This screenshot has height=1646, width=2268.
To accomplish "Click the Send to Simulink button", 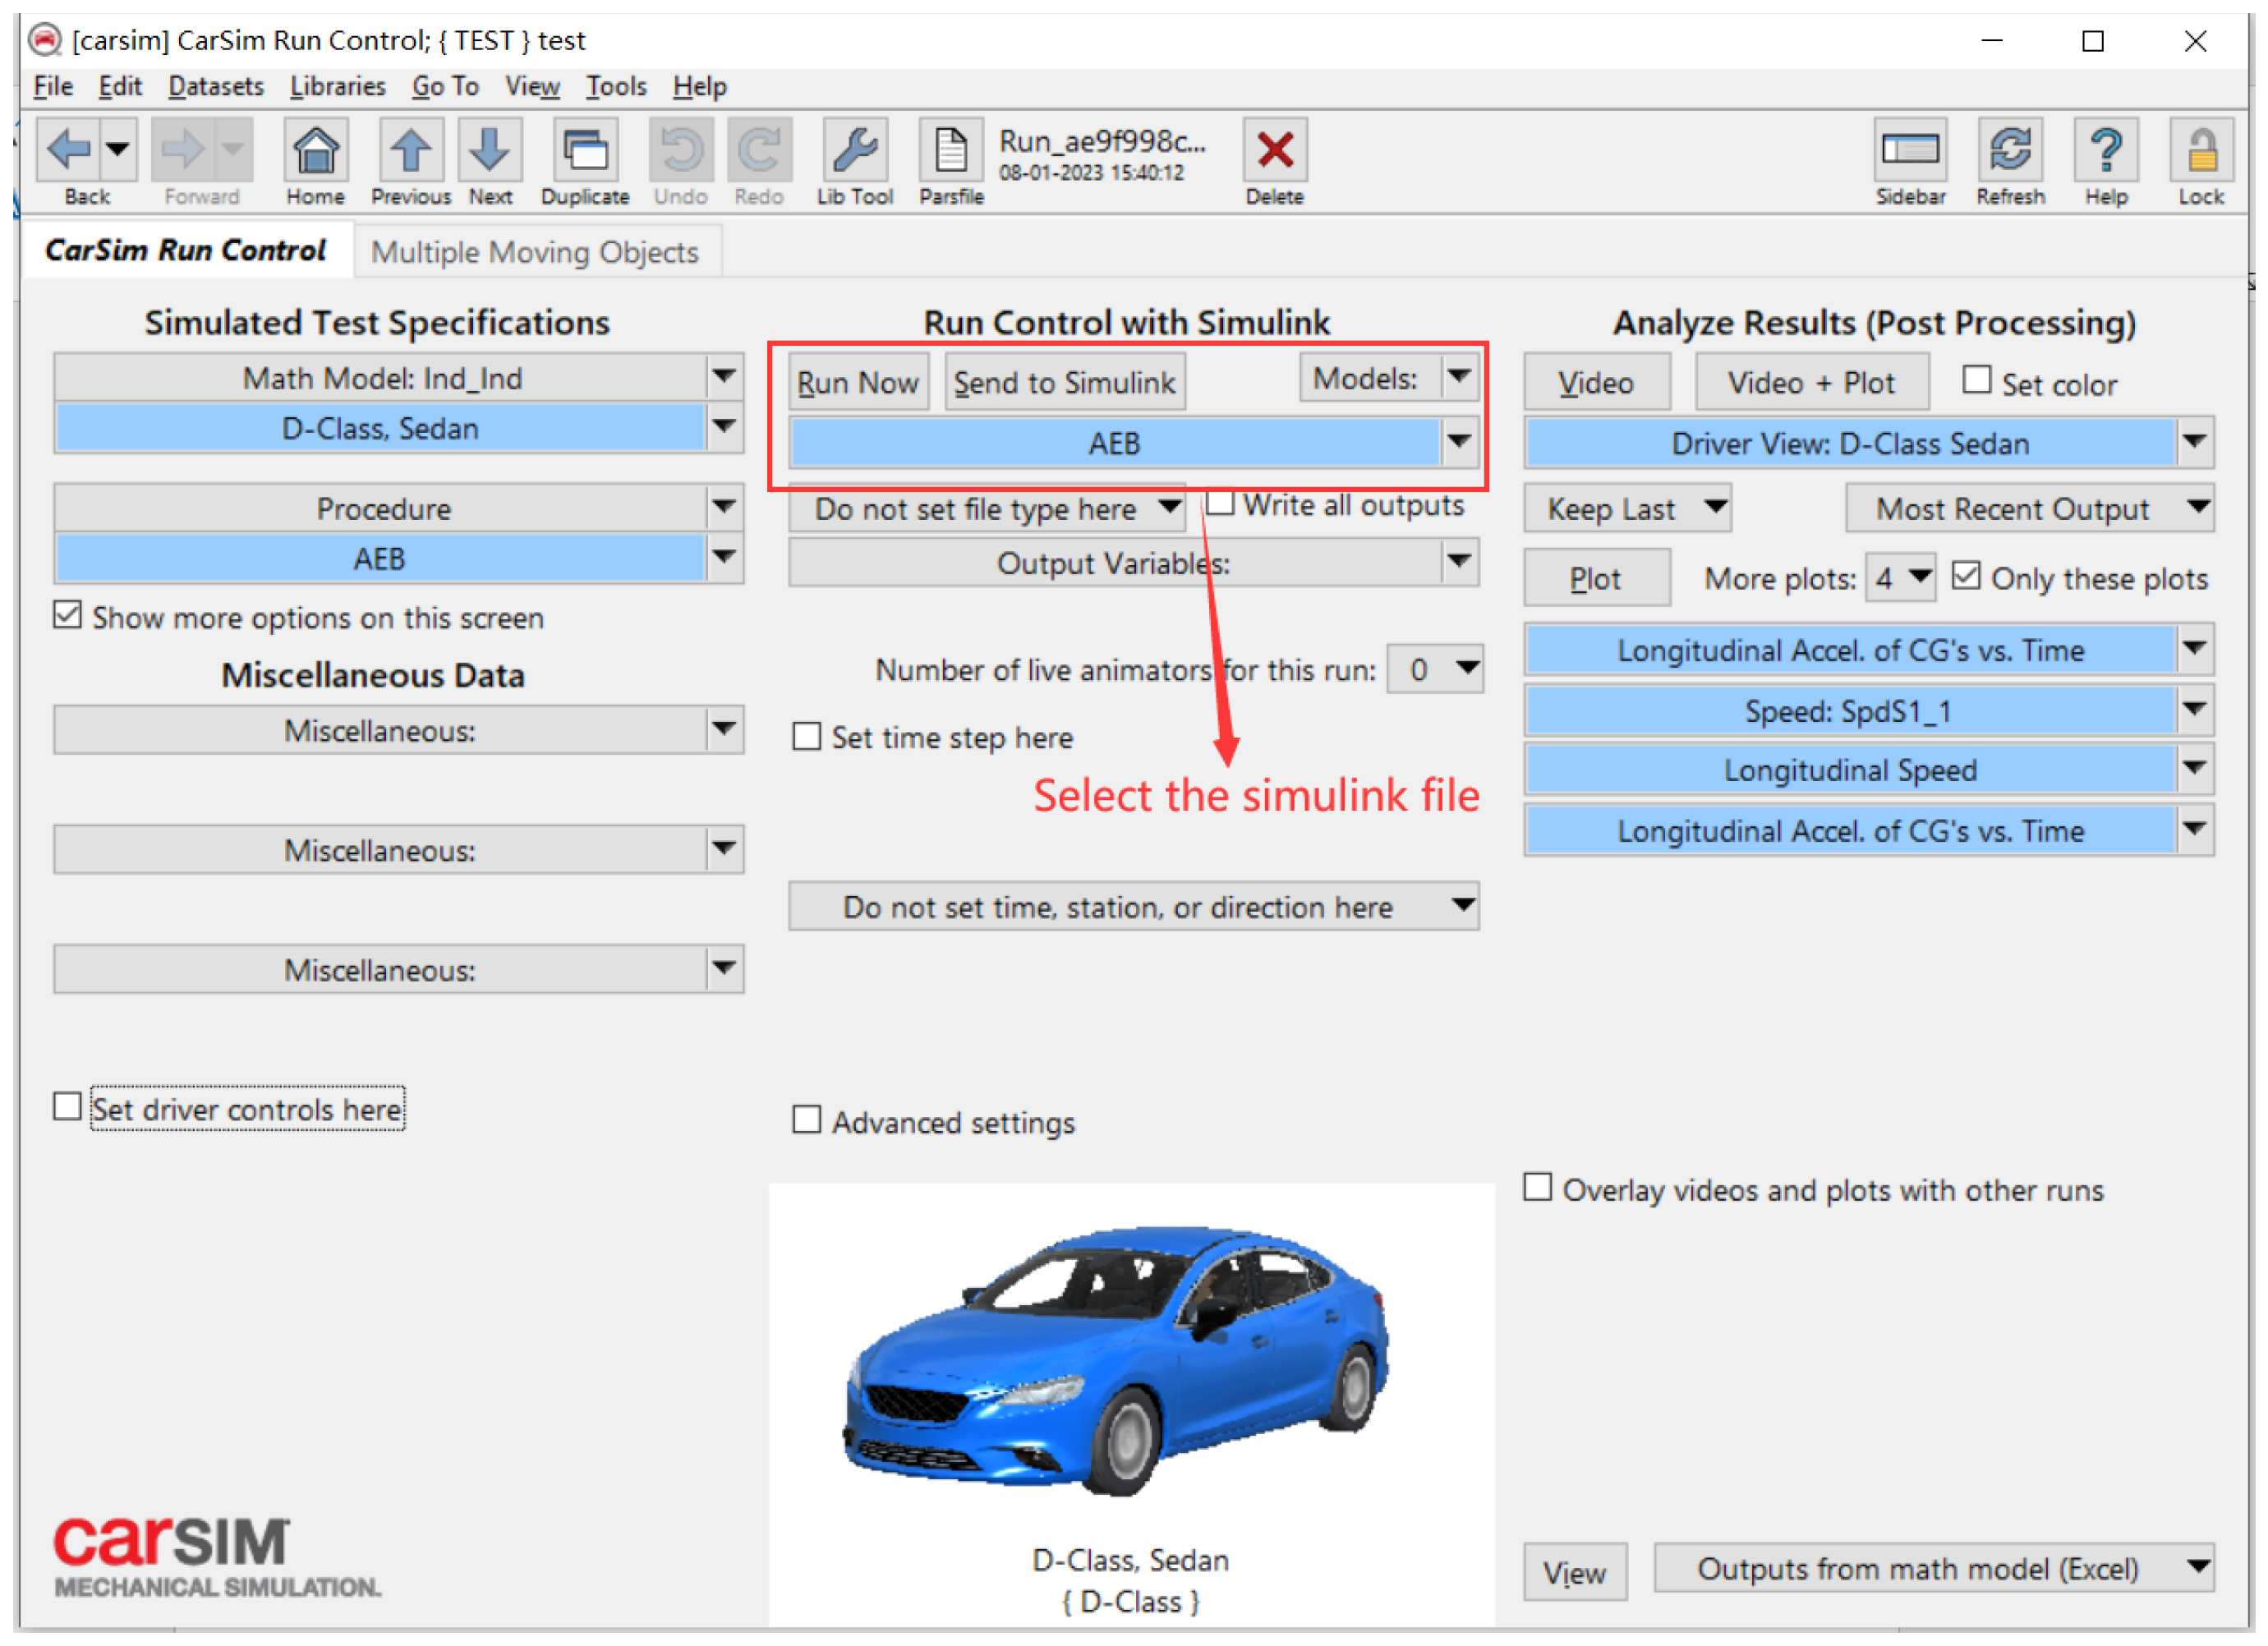I will coord(1064,382).
